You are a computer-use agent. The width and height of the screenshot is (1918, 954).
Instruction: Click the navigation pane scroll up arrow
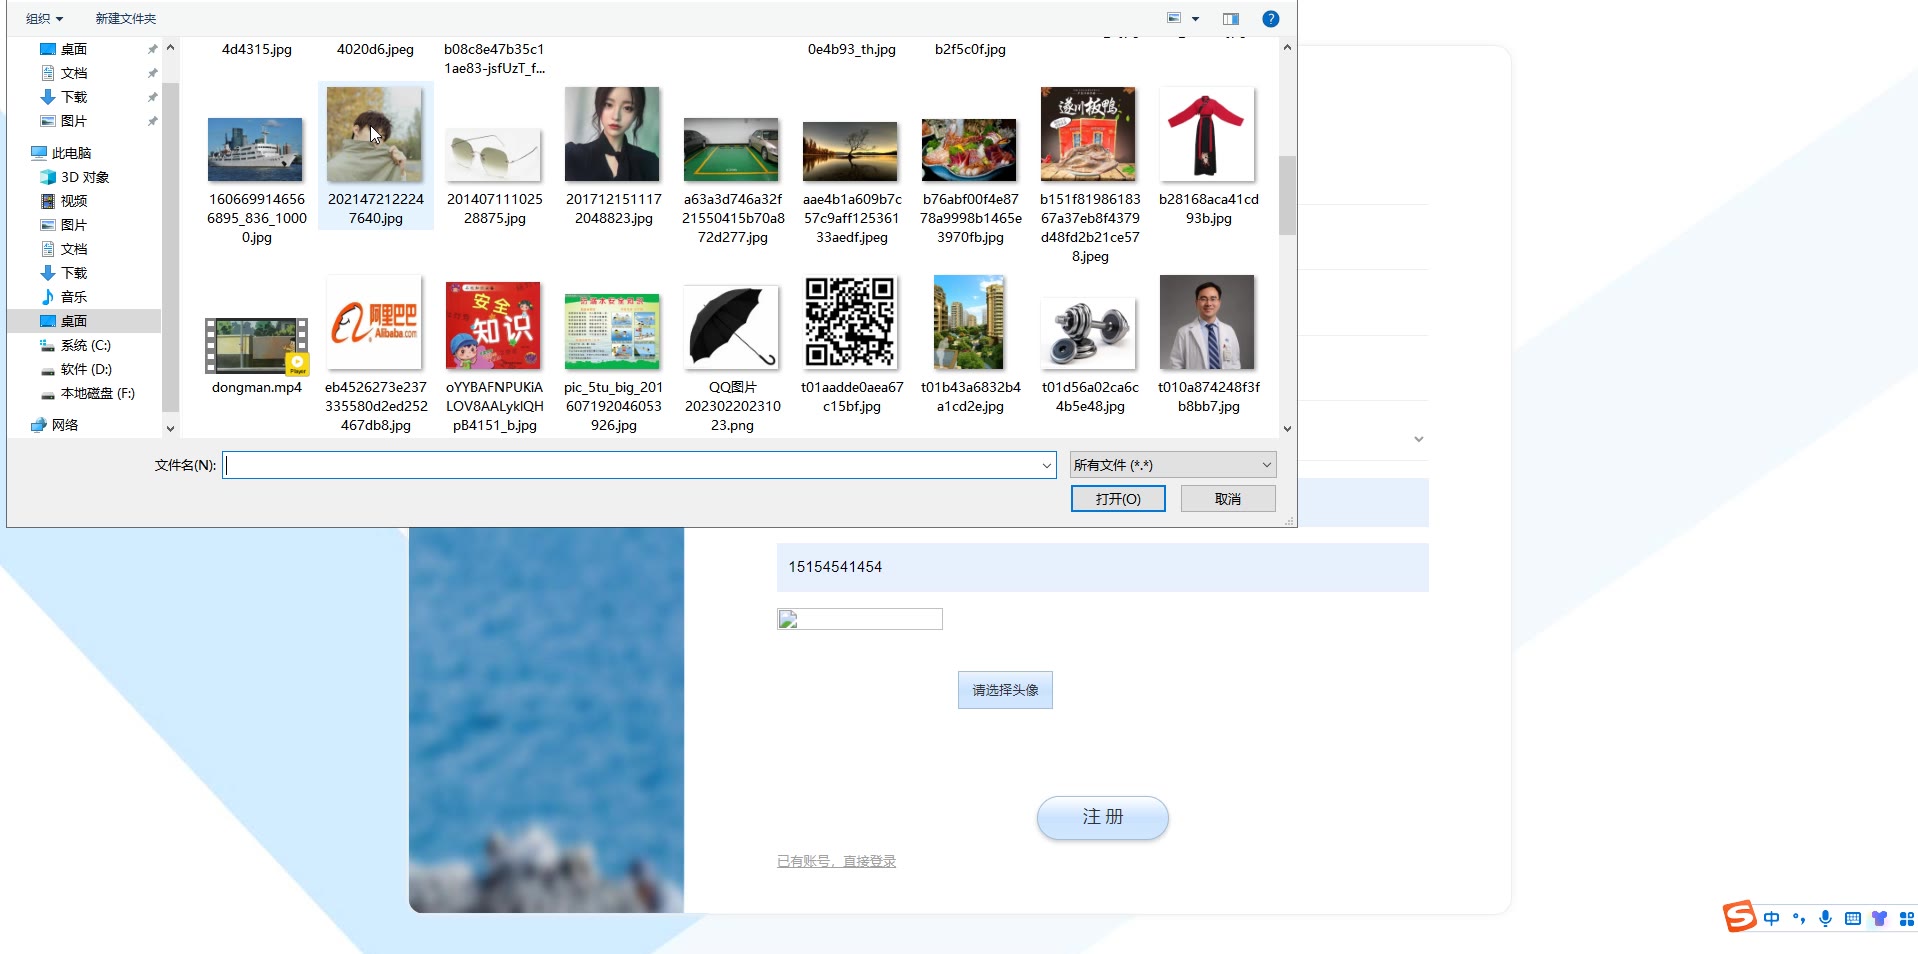pos(170,47)
